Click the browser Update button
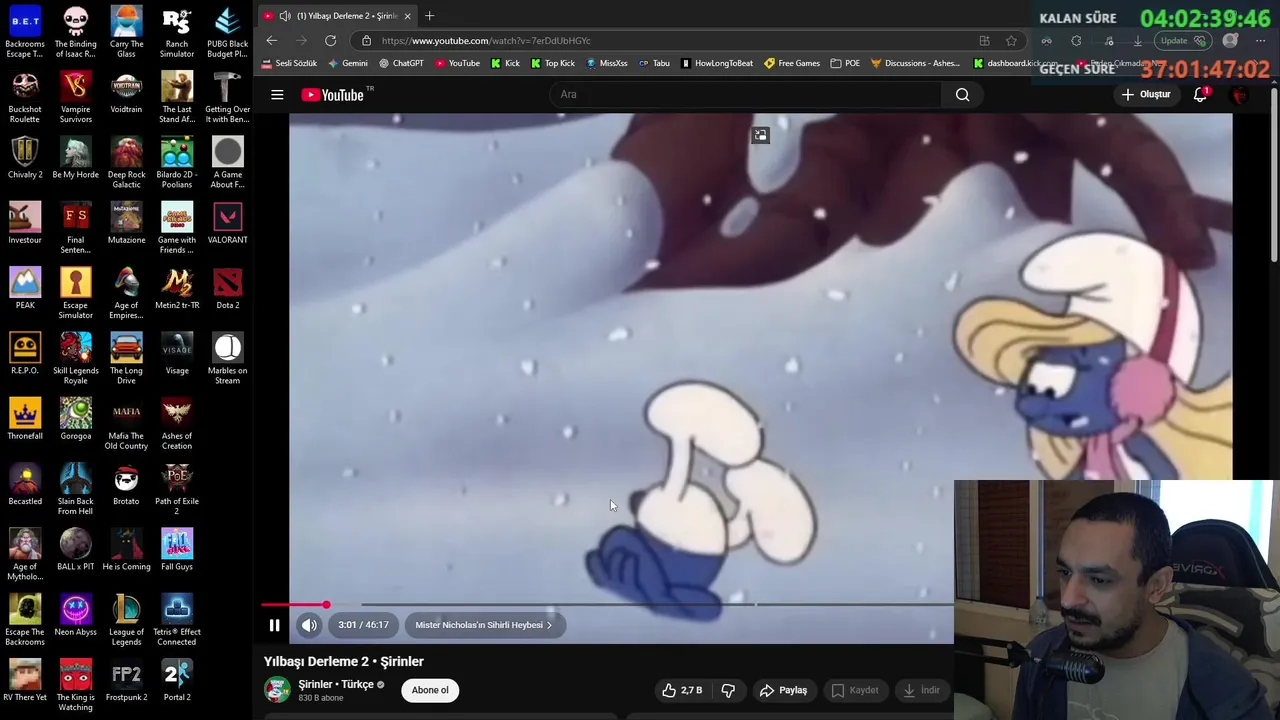Viewport: 1280px width, 720px height. (1182, 41)
